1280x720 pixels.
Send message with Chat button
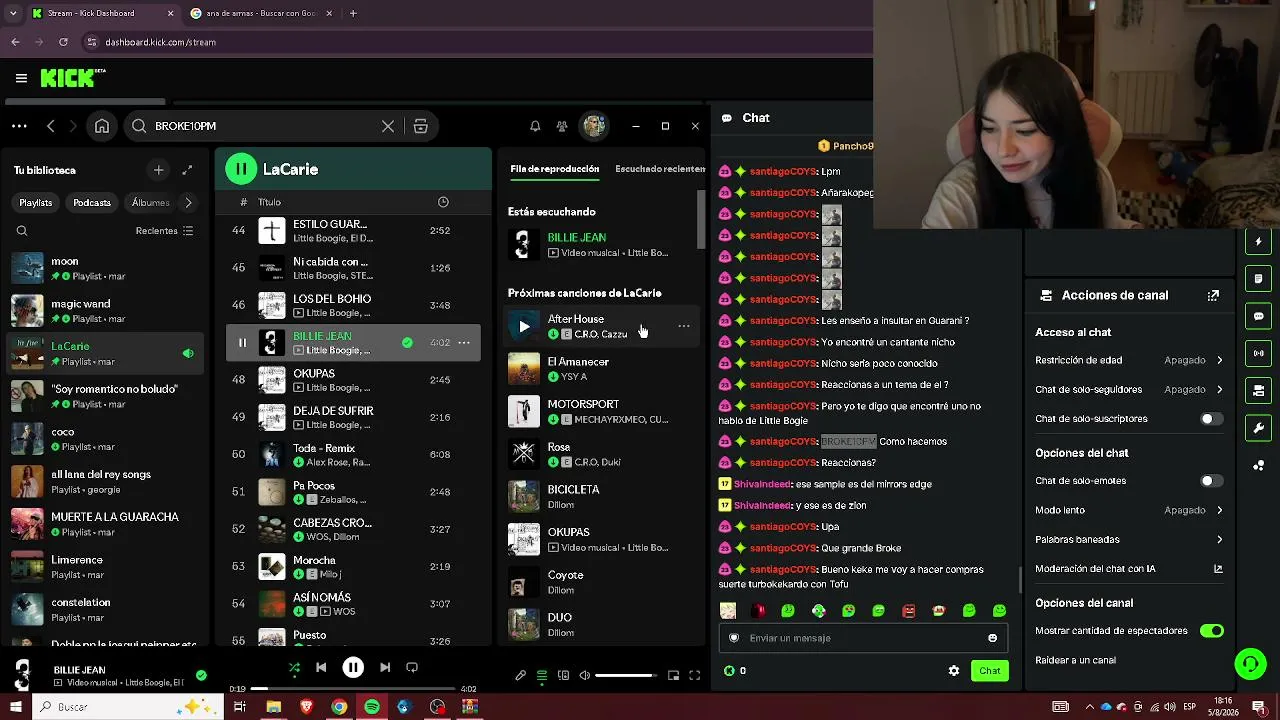pyautogui.click(x=989, y=671)
